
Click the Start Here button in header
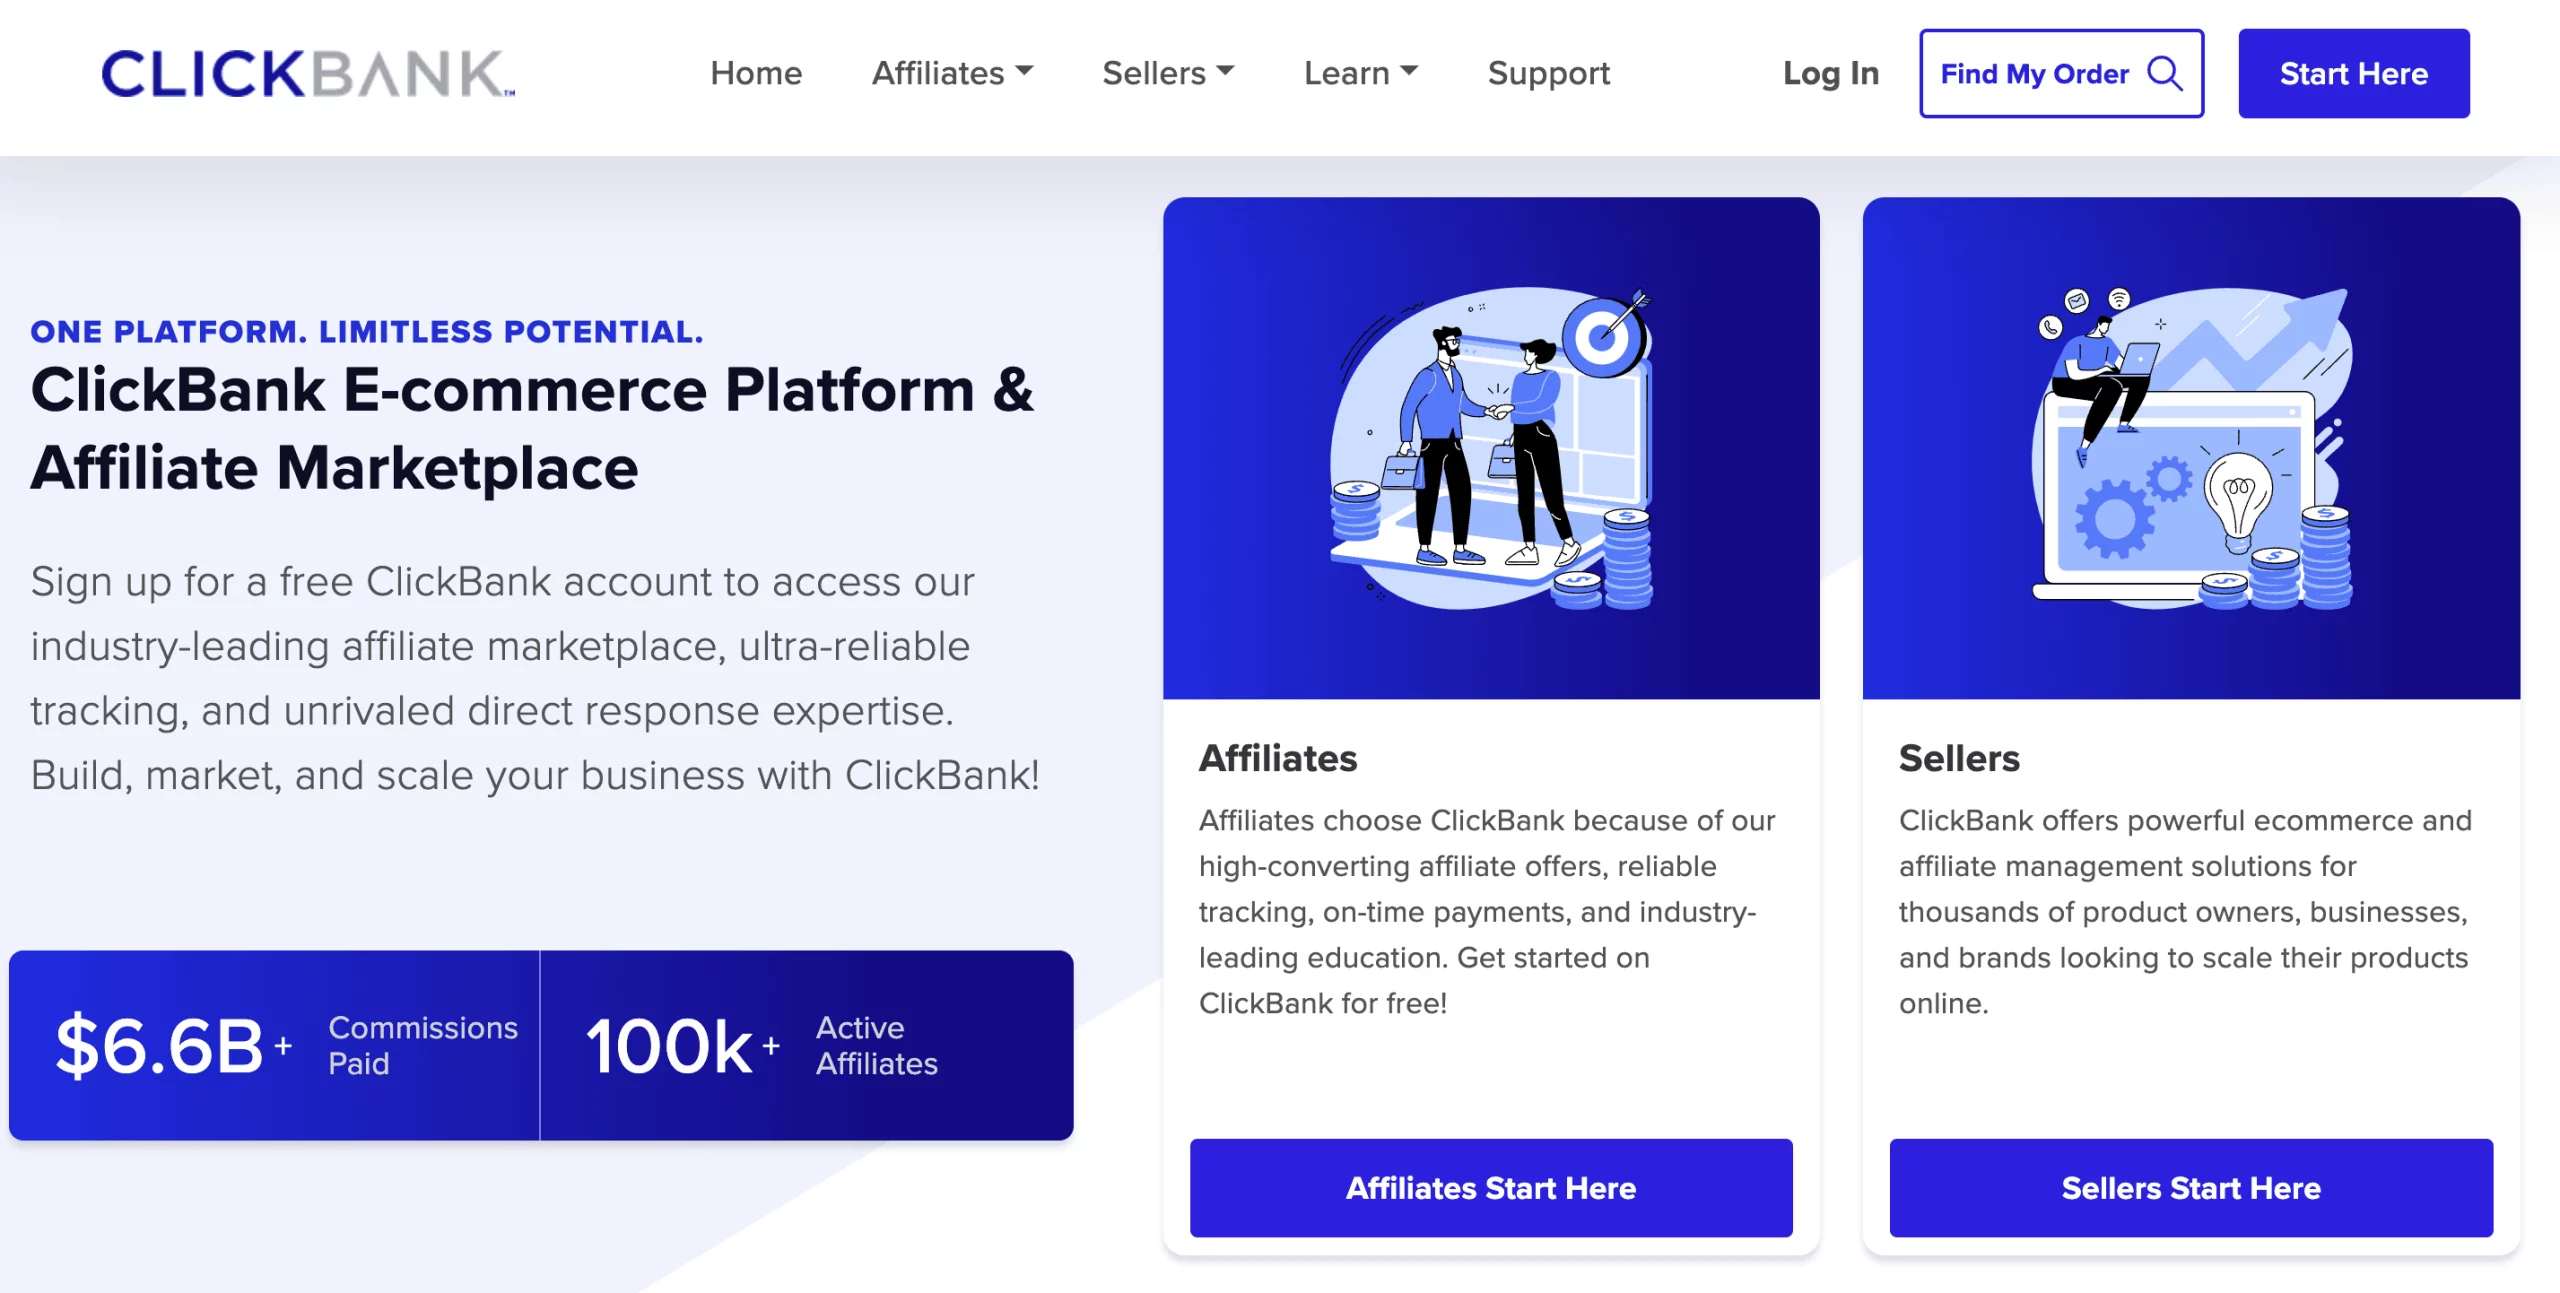click(x=2354, y=73)
